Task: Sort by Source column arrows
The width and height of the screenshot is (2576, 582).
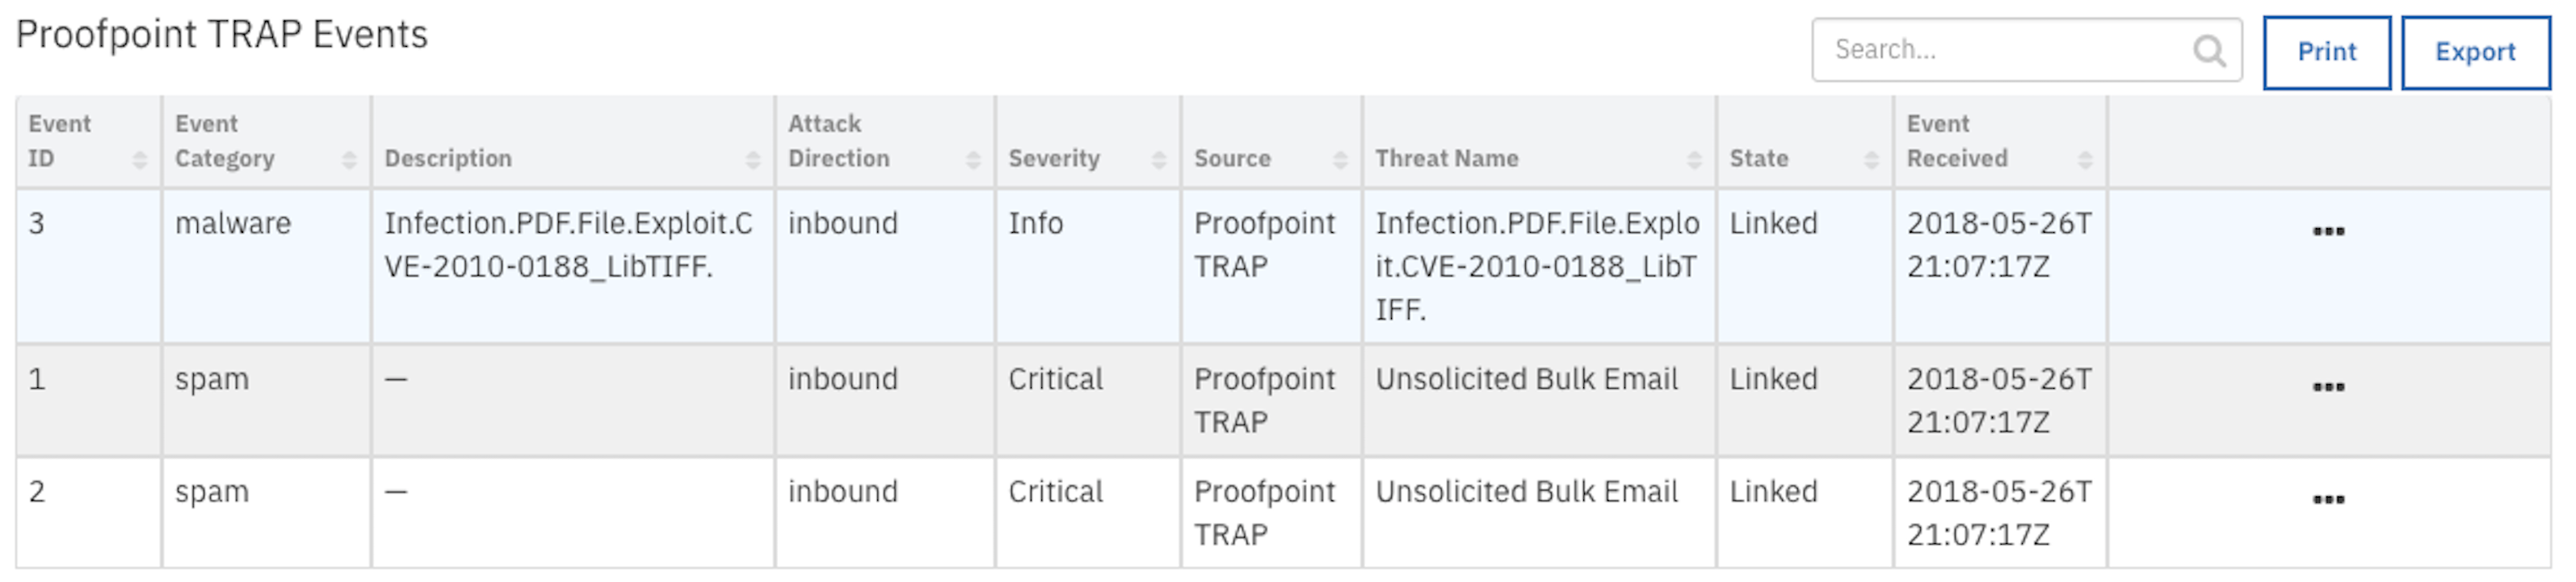Action: 1340,160
